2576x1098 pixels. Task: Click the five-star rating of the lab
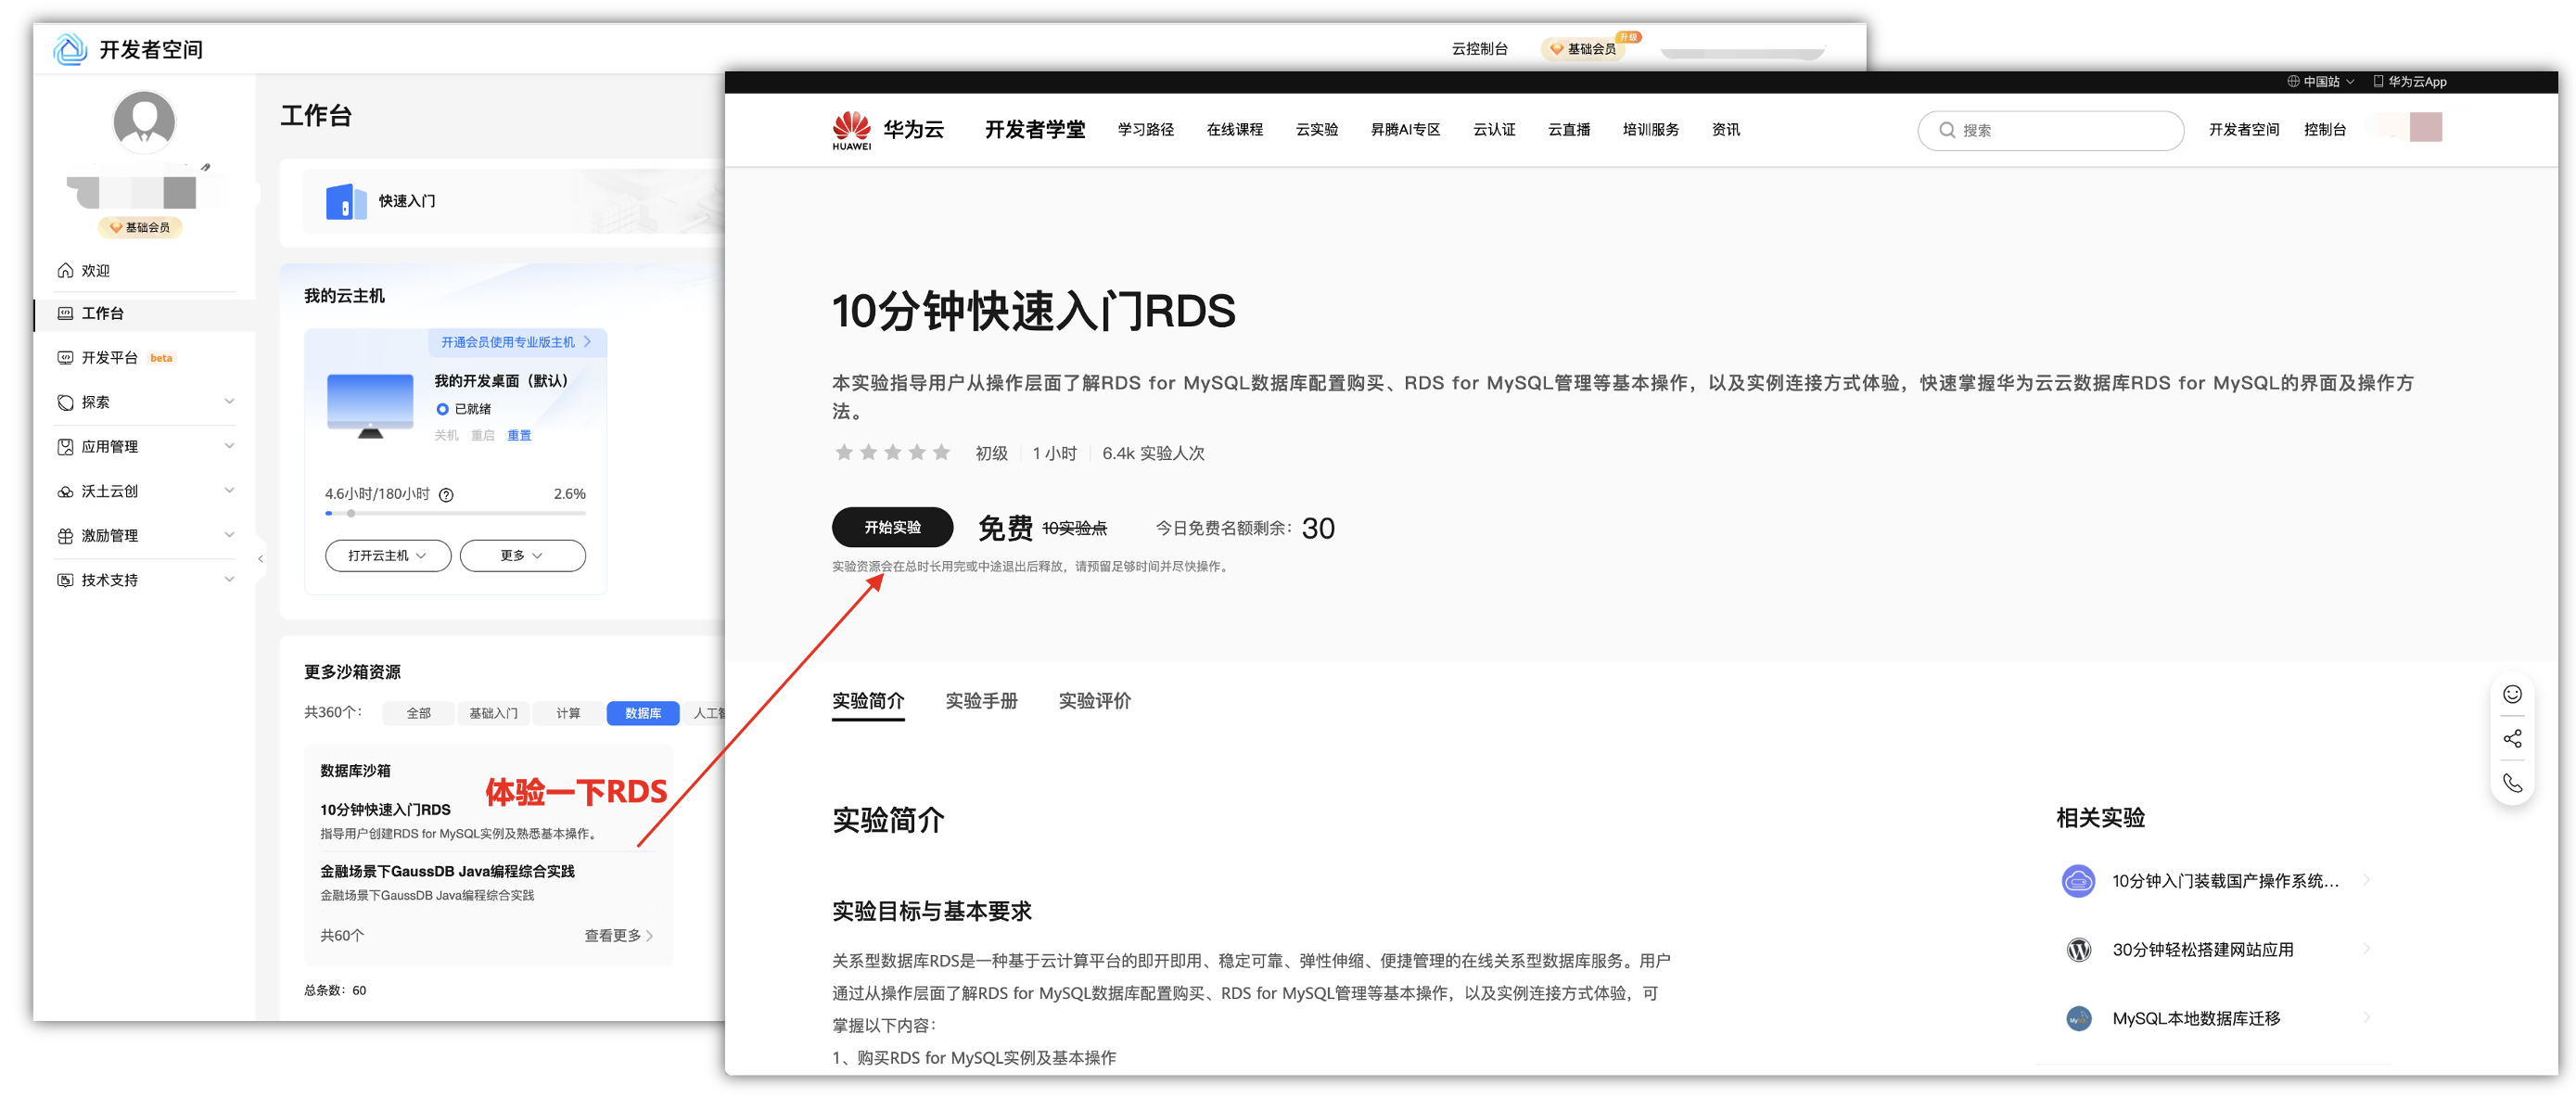pyautogui.click(x=892, y=453)
